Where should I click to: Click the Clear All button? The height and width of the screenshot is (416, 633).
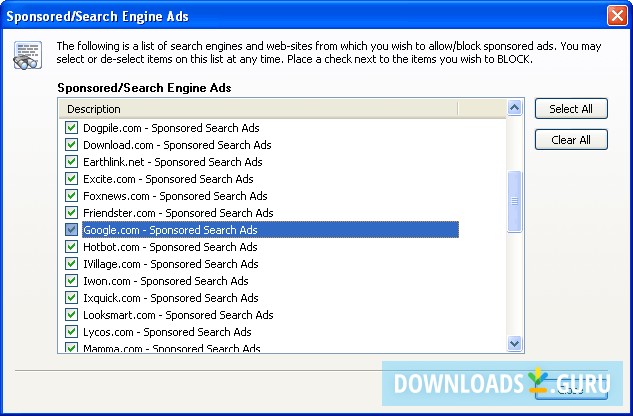[571, 140]
